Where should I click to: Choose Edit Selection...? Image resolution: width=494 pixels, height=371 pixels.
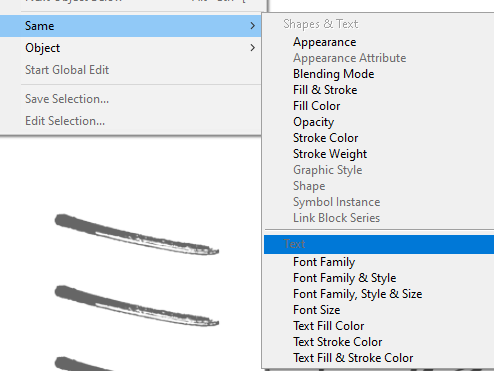65,121
